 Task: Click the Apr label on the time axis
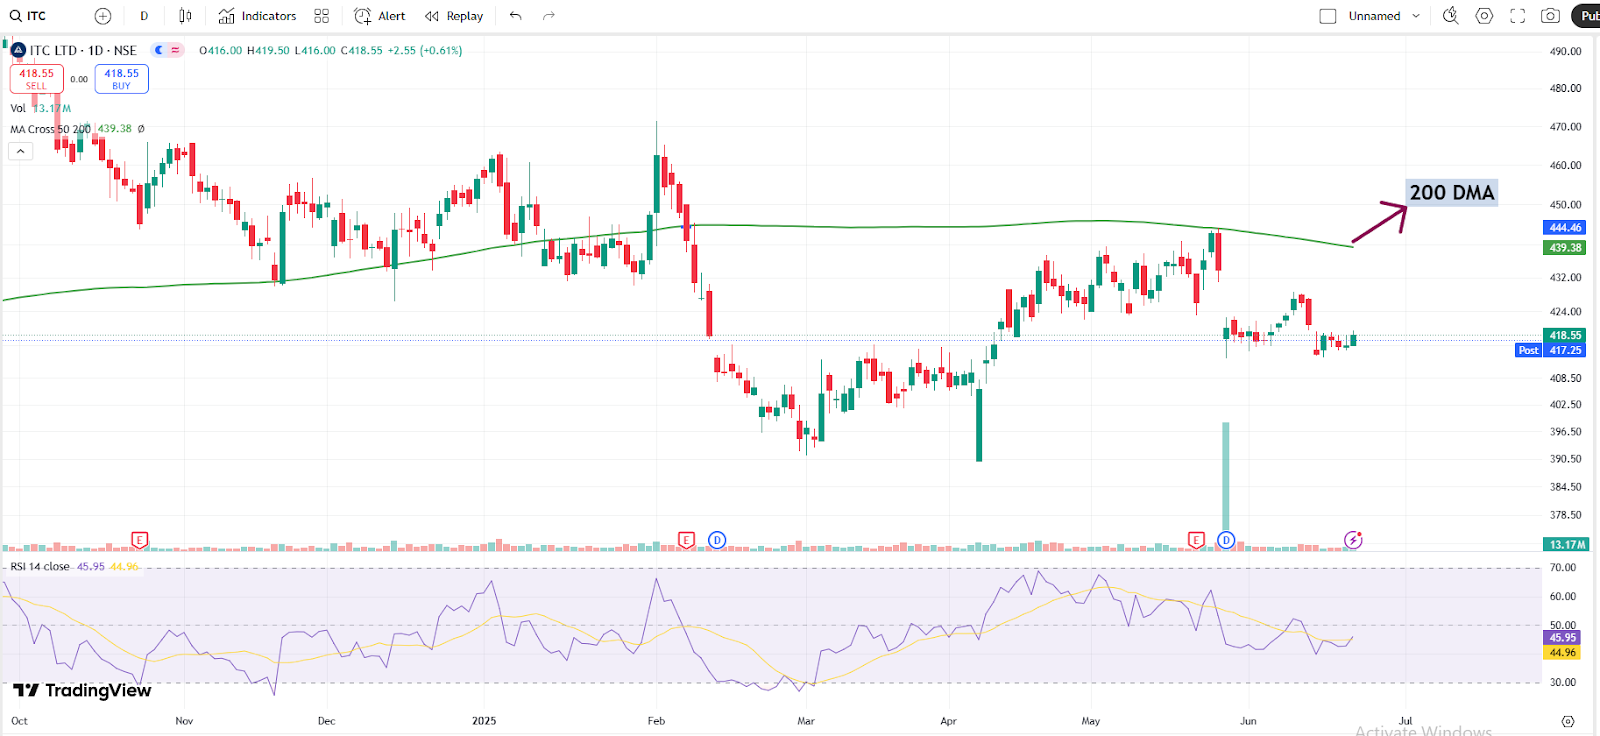[x=949, y=721]
